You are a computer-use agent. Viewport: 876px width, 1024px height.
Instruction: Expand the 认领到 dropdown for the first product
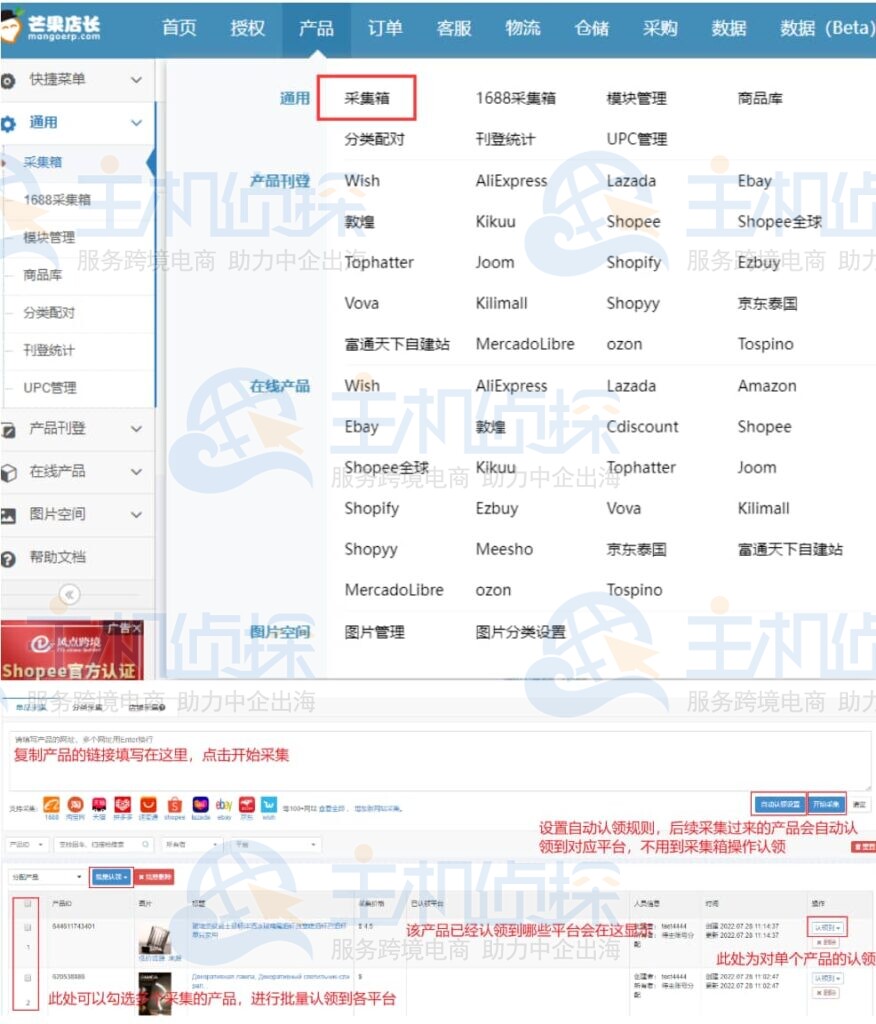[828, 926]
